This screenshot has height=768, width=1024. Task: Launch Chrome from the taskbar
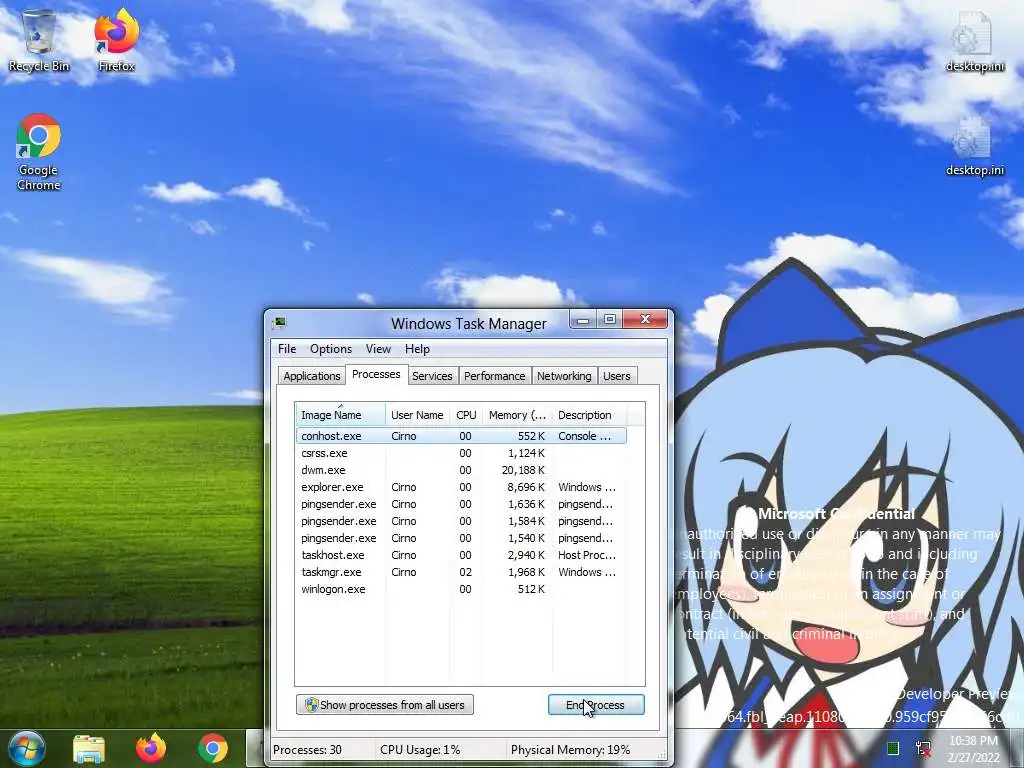pyautogui.click(x=213, y=748)
